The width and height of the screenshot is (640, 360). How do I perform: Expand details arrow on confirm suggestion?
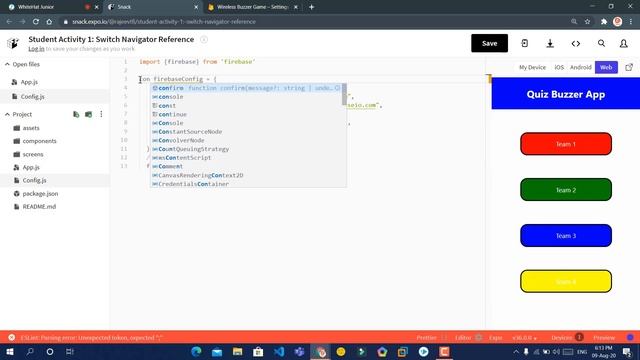coord(337,88)
